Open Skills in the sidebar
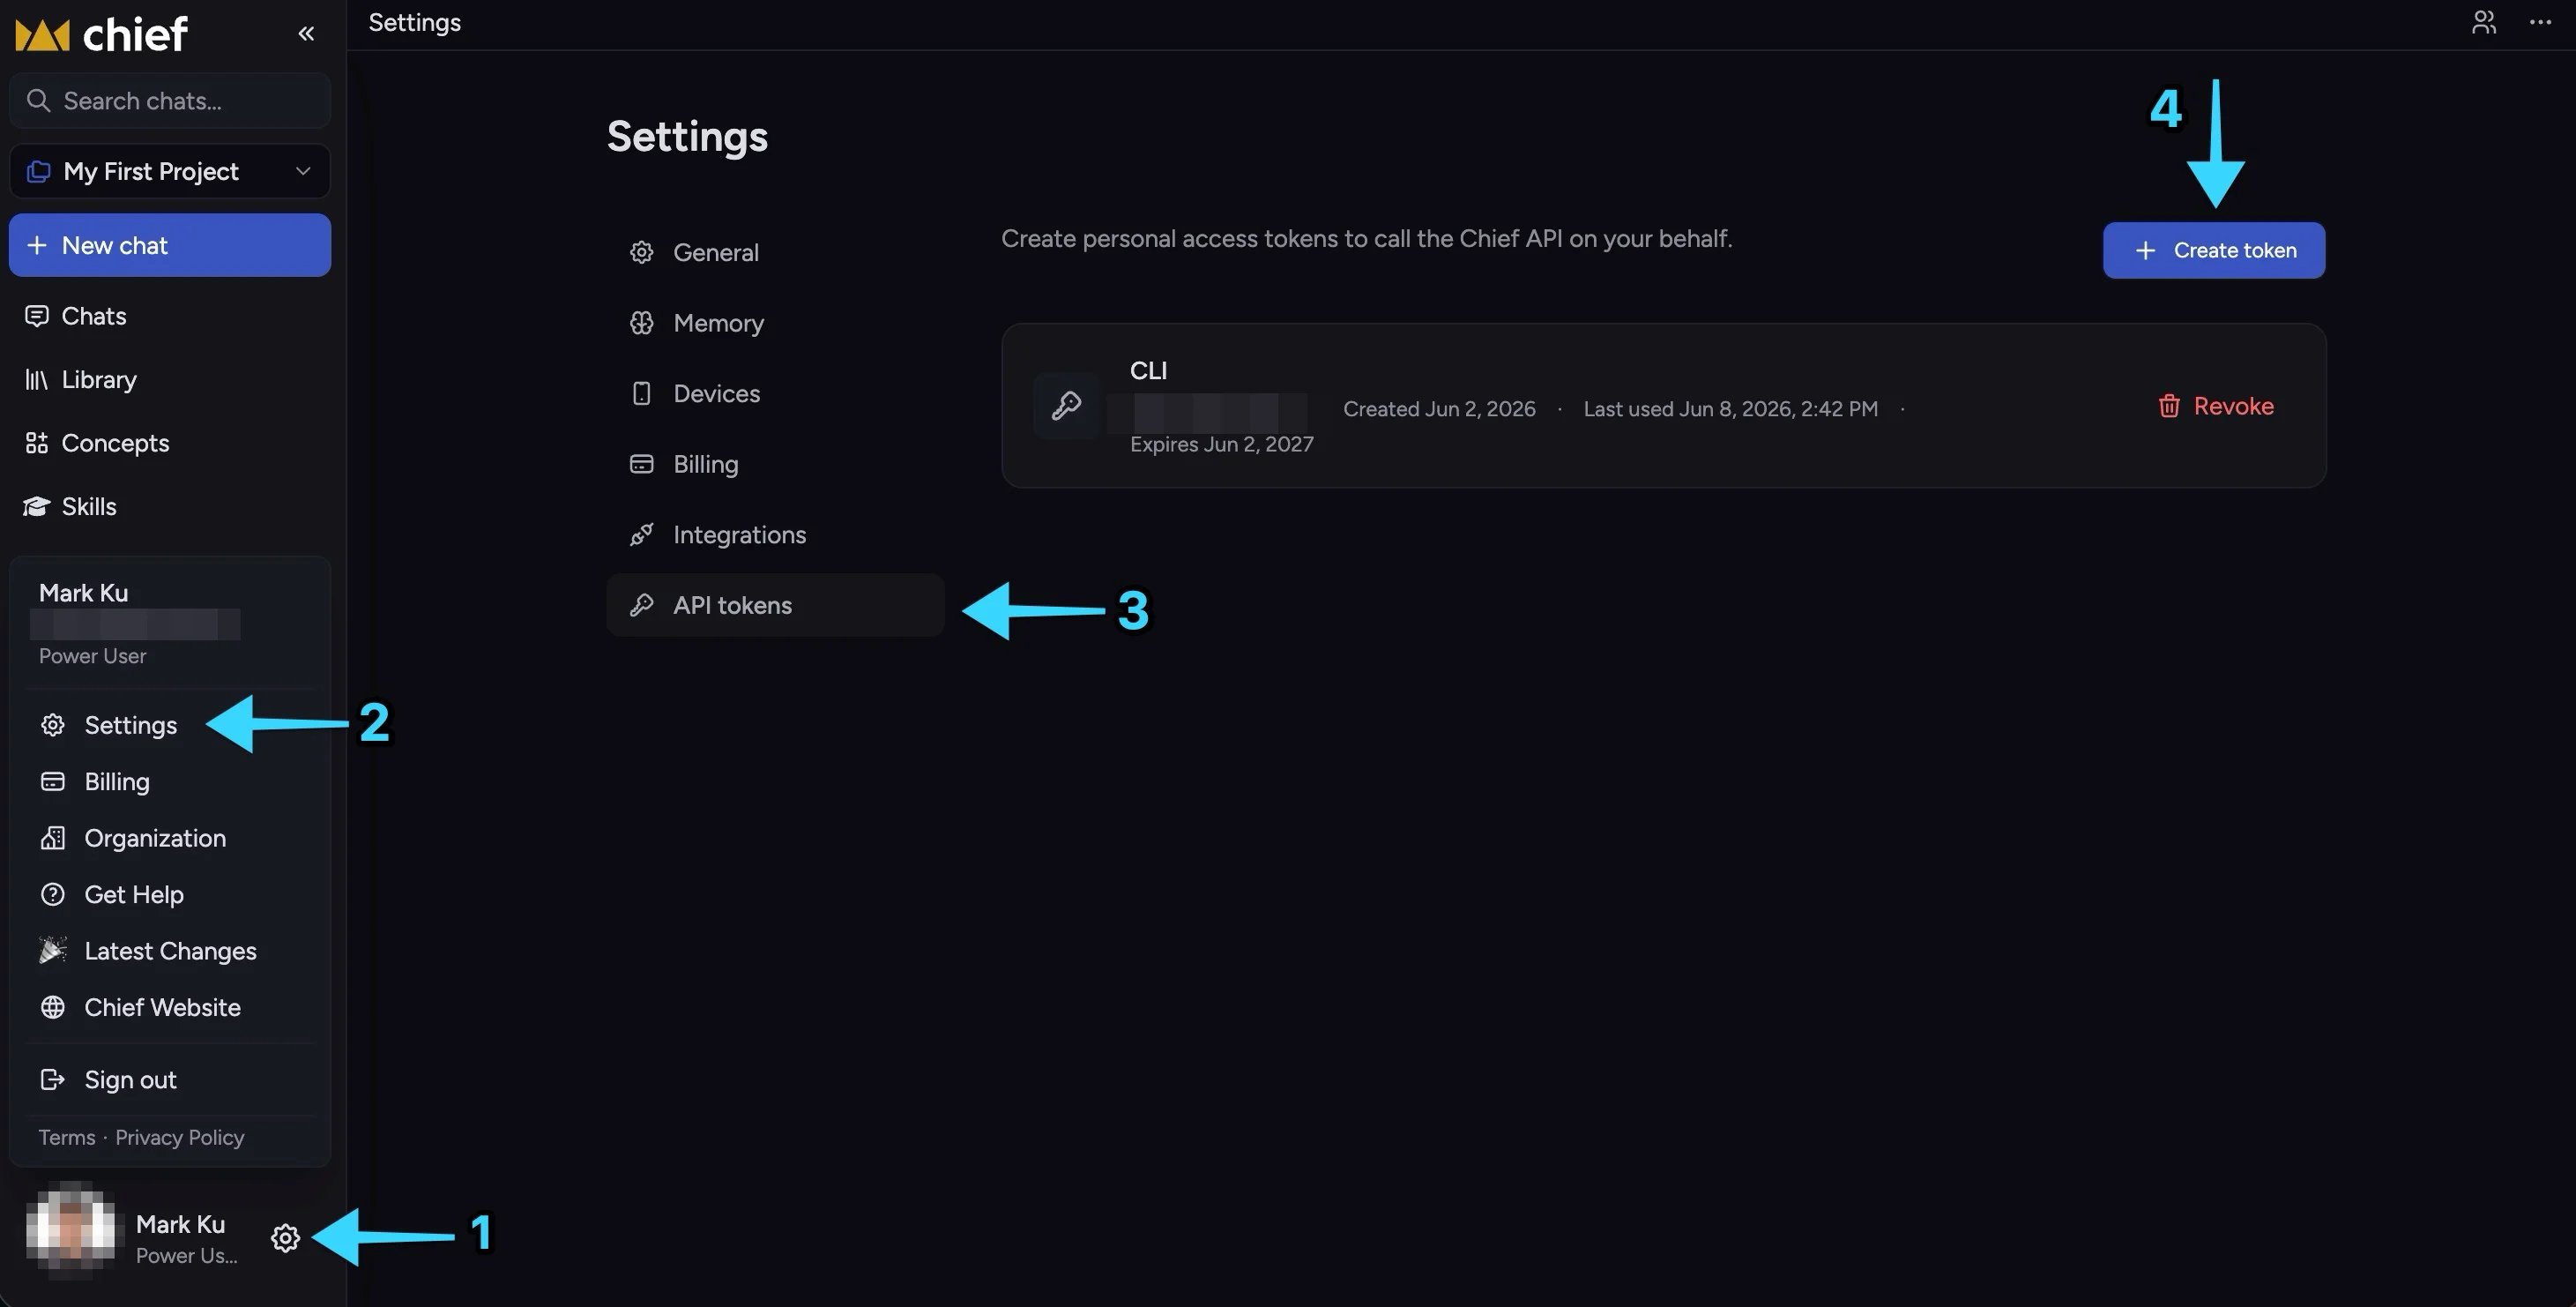The height and width of the screenshot is (1307, 2576). 170,506
